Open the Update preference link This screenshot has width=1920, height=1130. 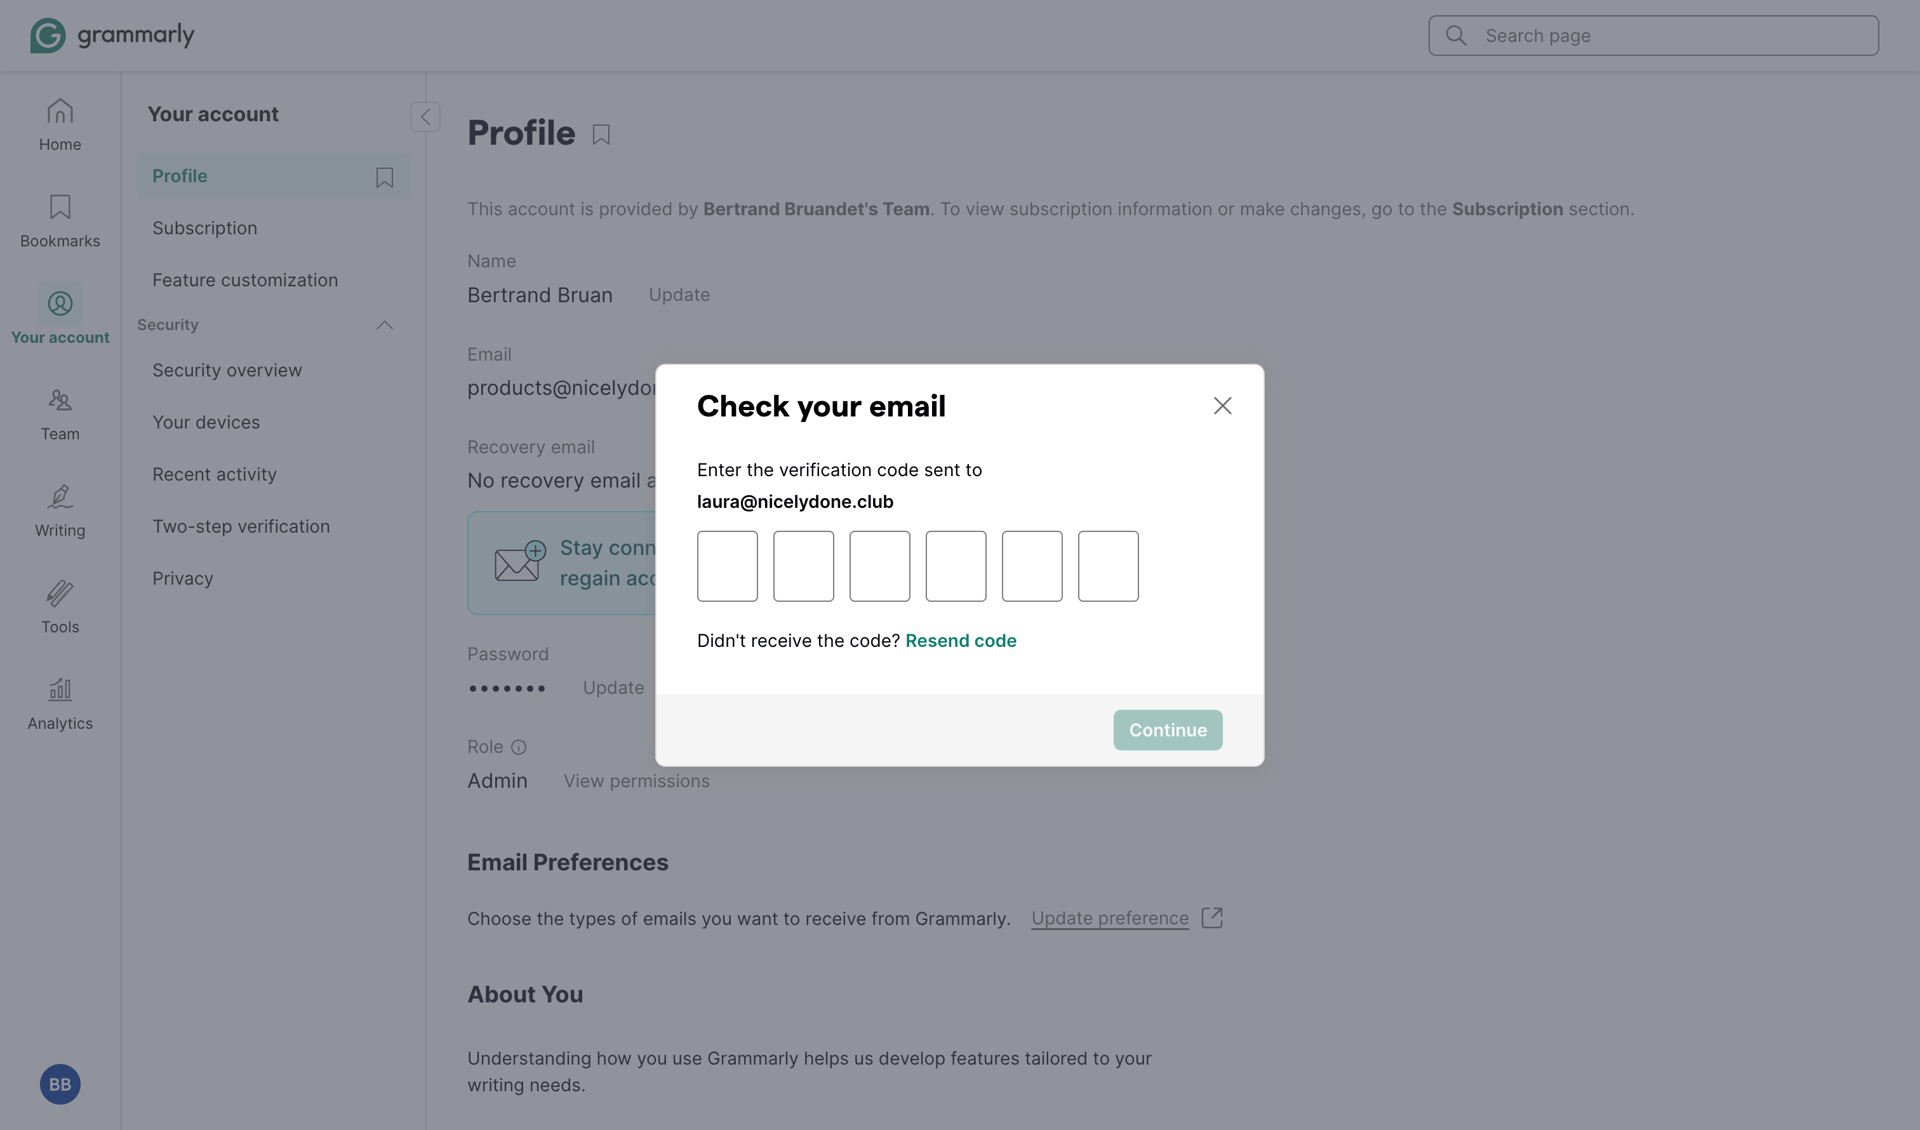(1110, 918)
